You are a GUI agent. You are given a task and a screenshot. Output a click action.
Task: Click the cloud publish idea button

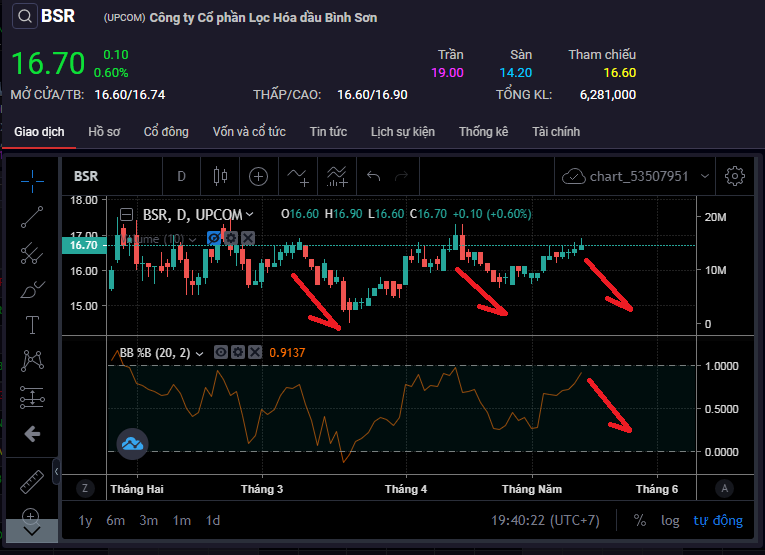(x=132, y=444)
